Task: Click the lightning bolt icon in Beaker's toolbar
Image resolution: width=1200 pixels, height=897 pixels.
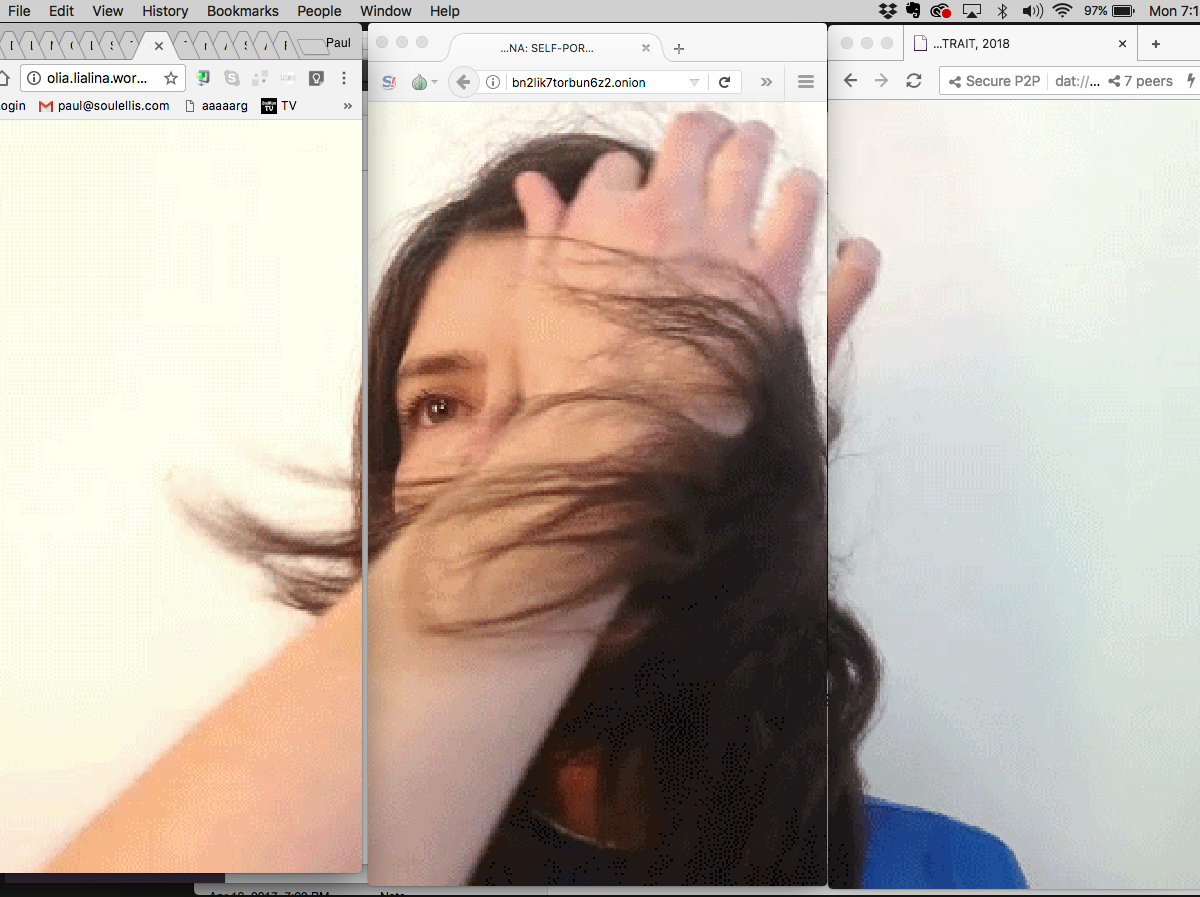Action: coord(1191,80)
